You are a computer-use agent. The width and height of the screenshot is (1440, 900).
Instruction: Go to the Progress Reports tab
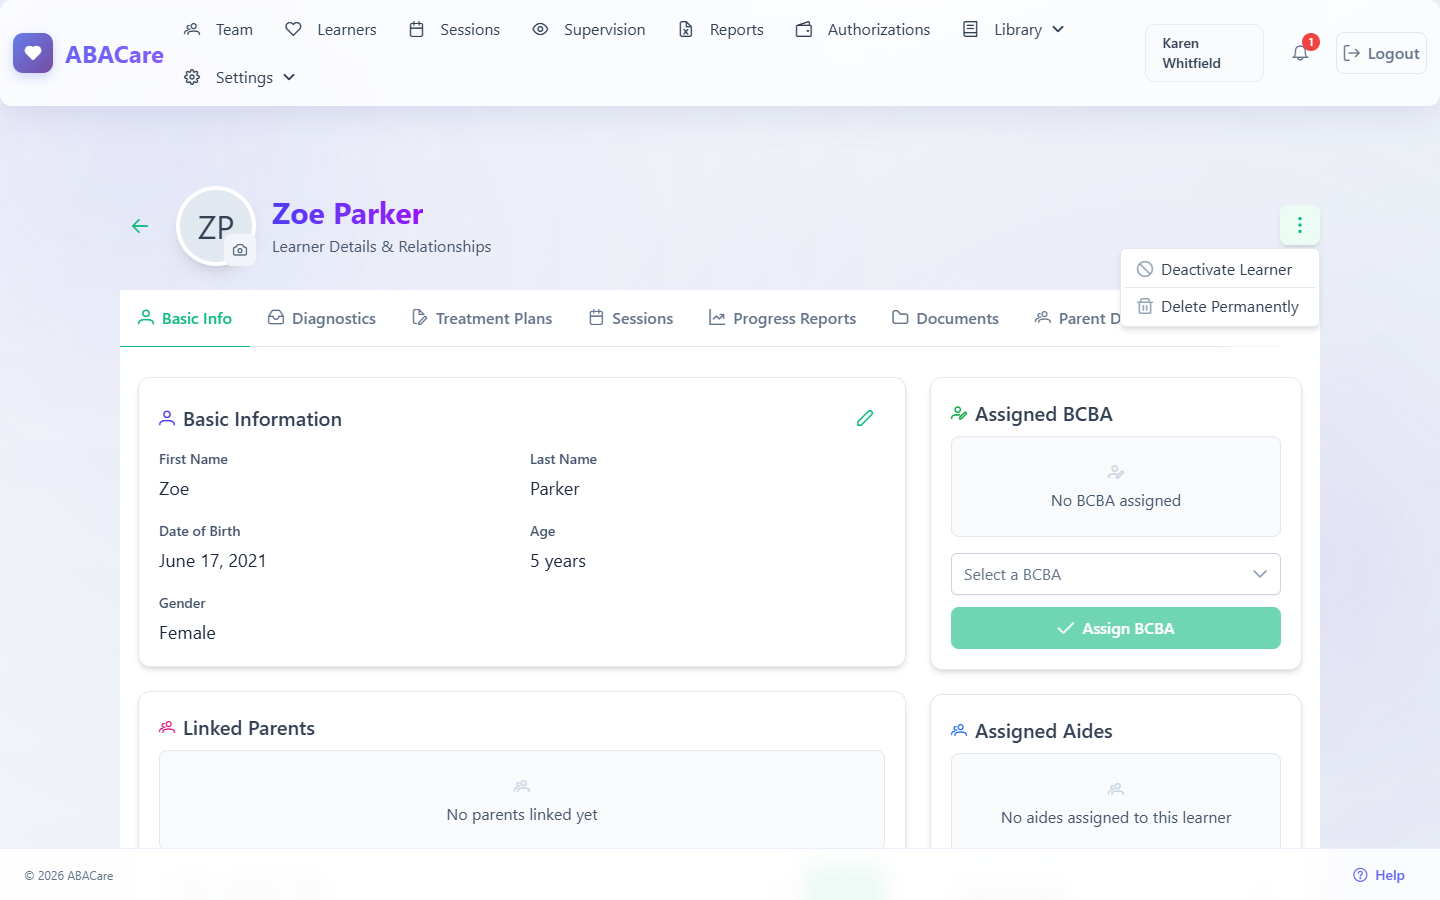[782, 318]
